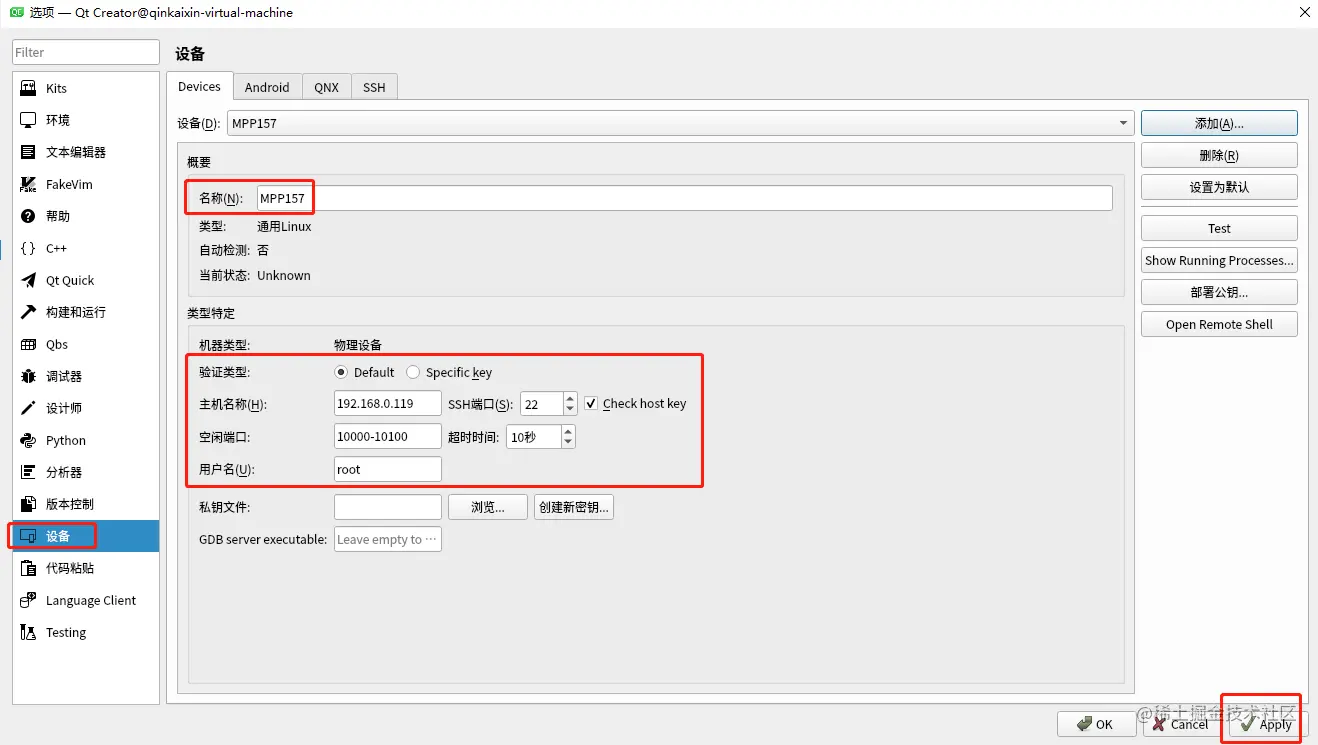Click the 主机名称 field 192.168.0.119
Image resolution: width=1318 pixels, height=745 pixels.
pos(388,403)
